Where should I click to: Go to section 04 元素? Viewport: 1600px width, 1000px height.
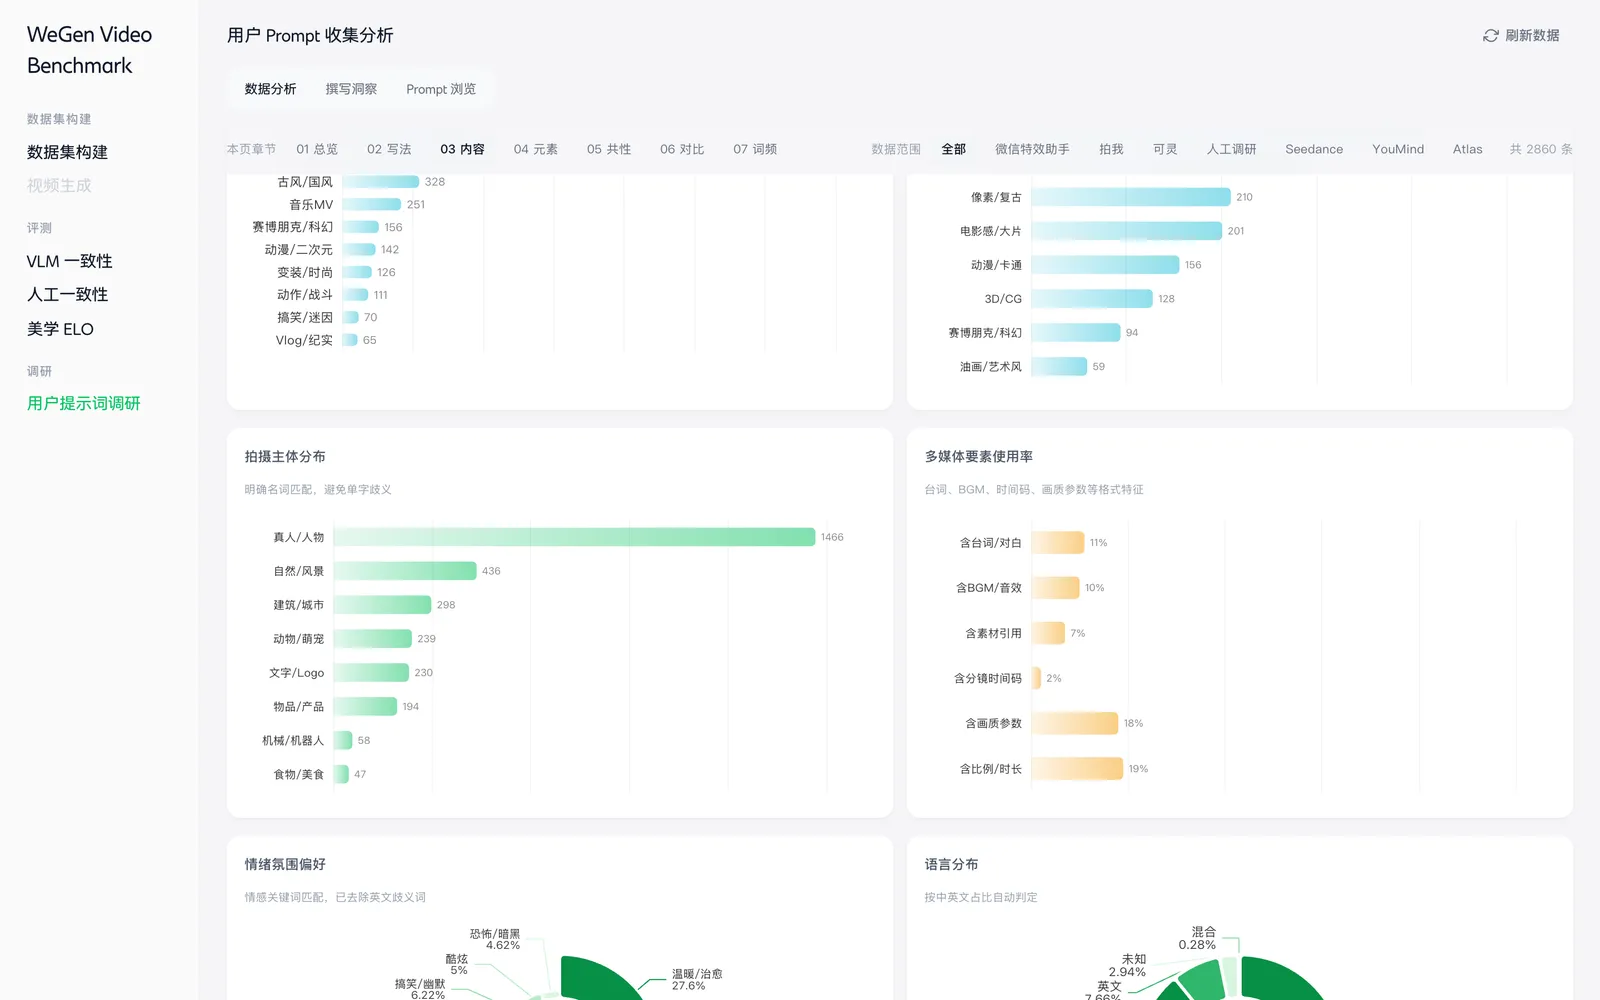[x=535, y=149]
